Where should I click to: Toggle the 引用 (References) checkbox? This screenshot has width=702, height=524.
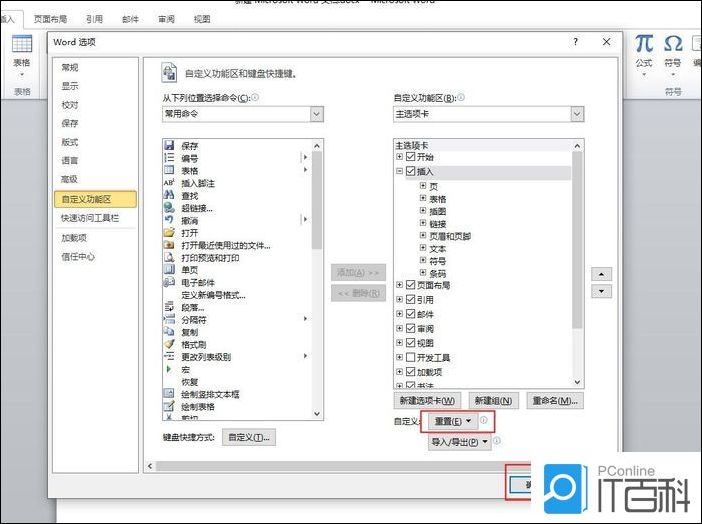[x=411, y=299]
